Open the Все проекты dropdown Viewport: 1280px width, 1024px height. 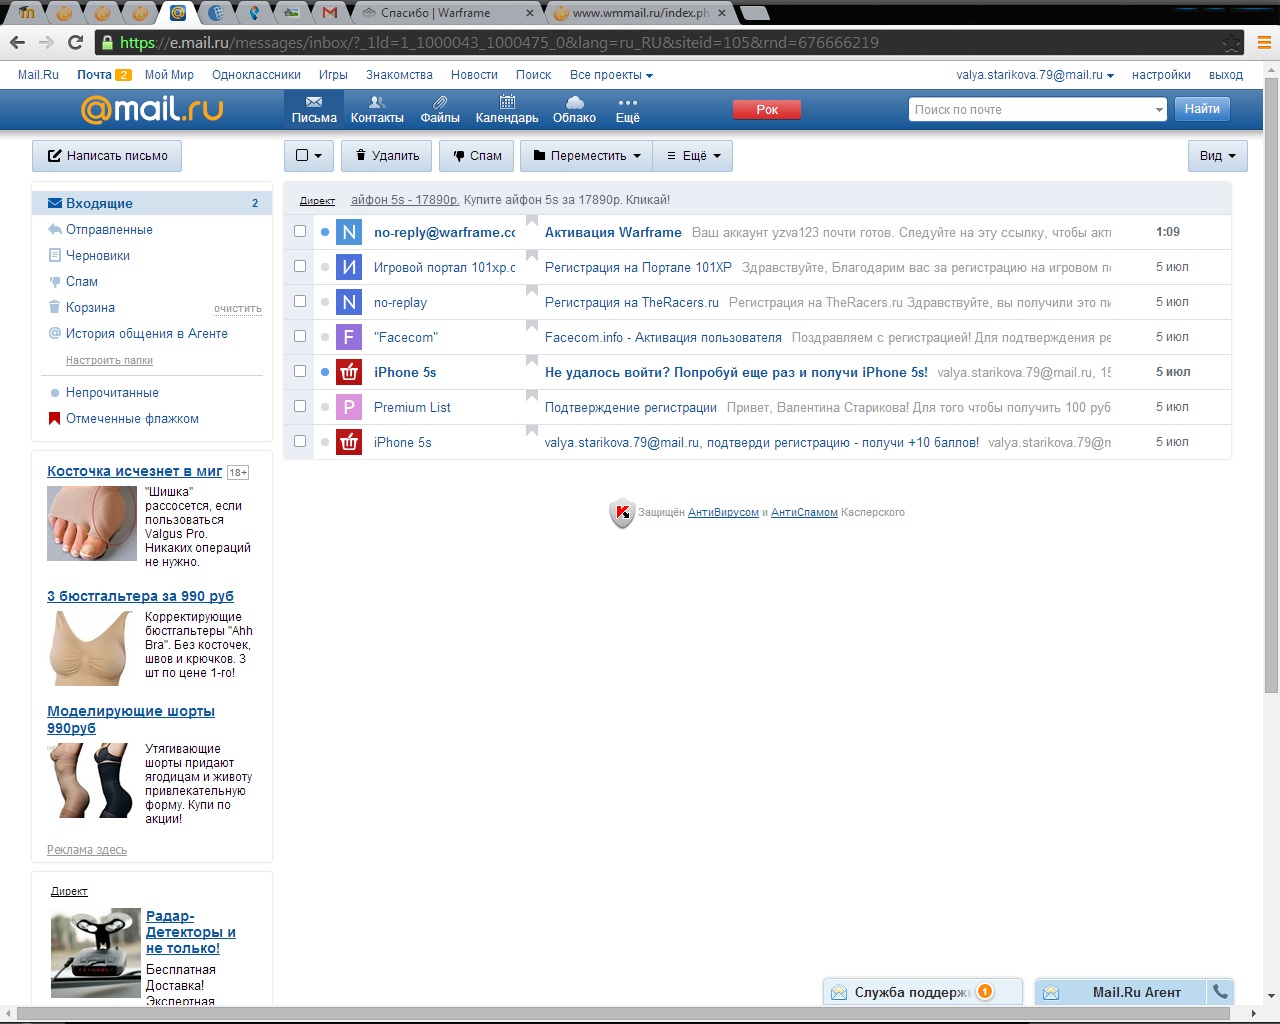coord(611,75)
